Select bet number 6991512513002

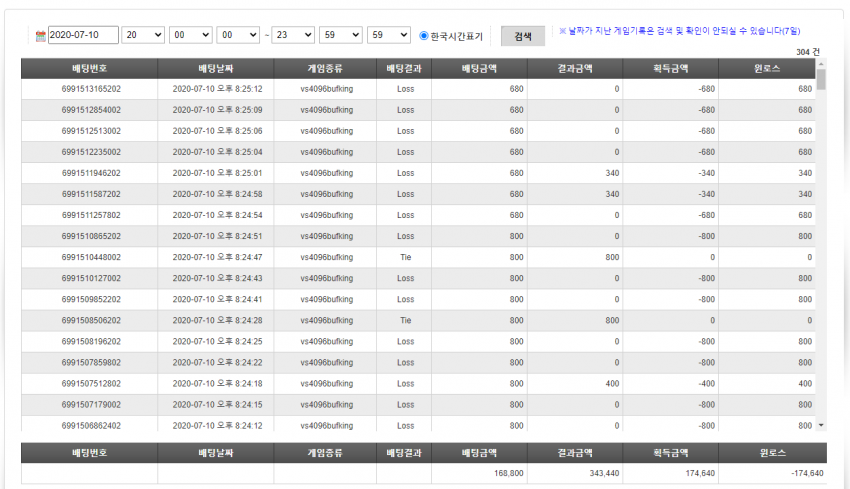91,131
